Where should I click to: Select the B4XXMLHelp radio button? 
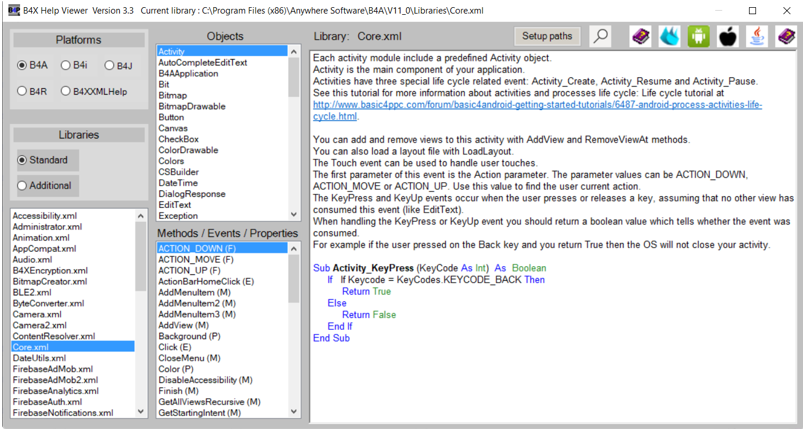pyautogui.click(x=94, y=91)
